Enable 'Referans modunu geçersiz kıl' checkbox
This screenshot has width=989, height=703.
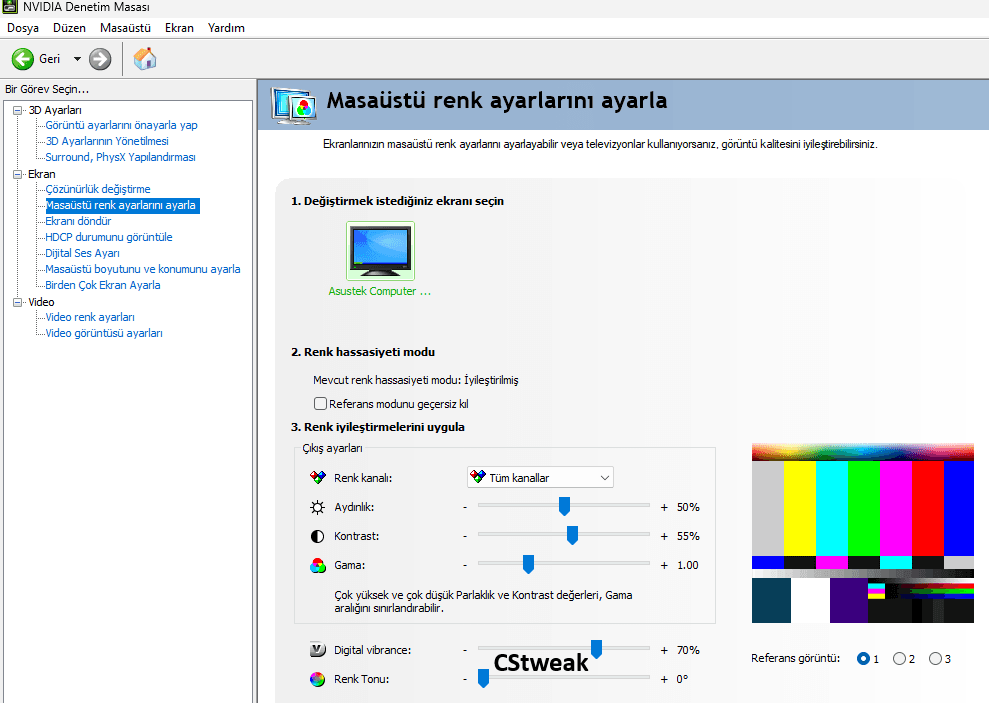(321, 404)
